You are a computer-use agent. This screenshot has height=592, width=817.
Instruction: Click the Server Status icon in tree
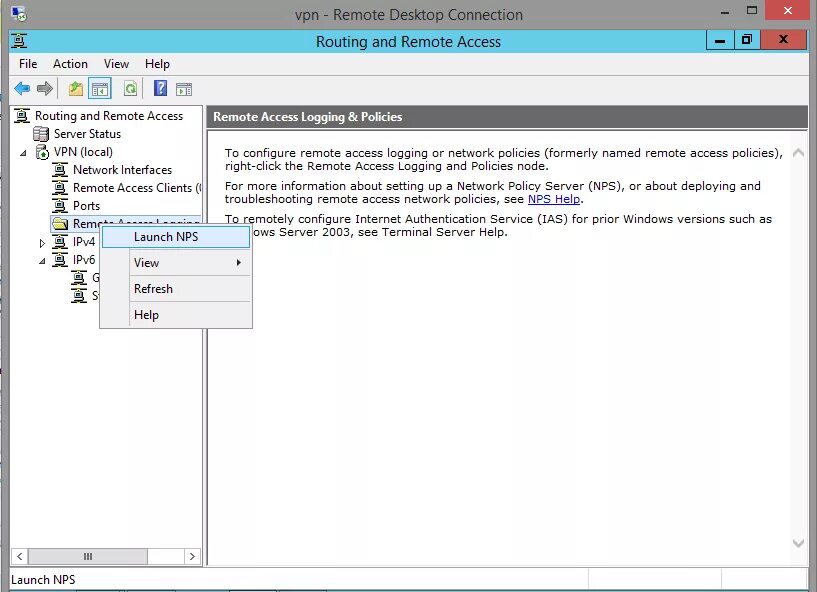41,134
